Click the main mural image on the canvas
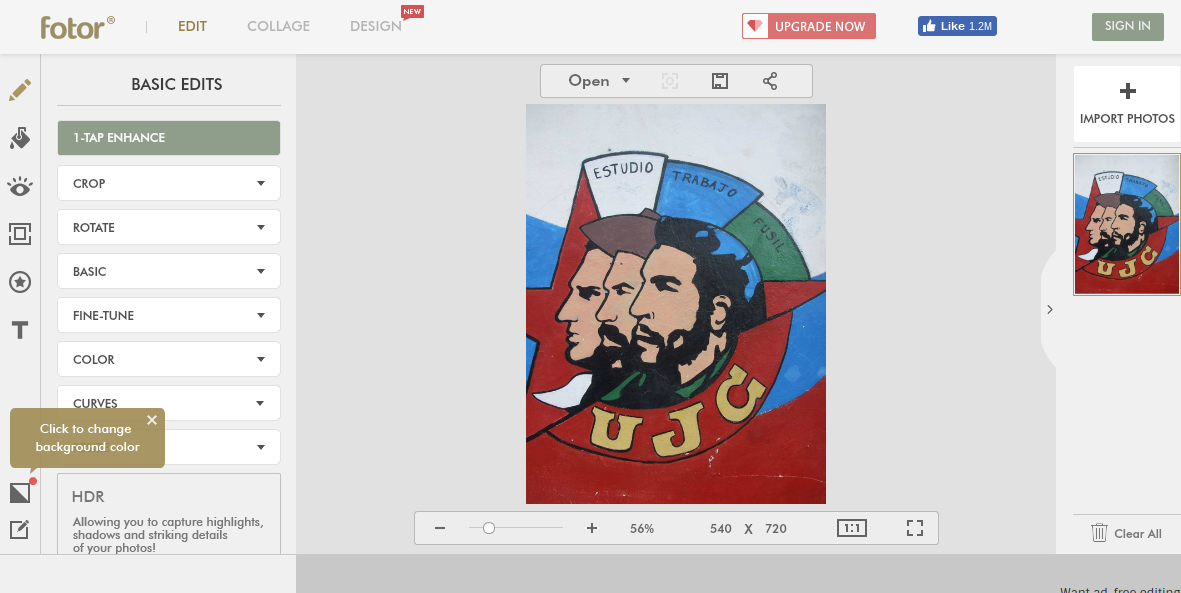Screen dimensions: 1181x593 click(x=676, y=304)
